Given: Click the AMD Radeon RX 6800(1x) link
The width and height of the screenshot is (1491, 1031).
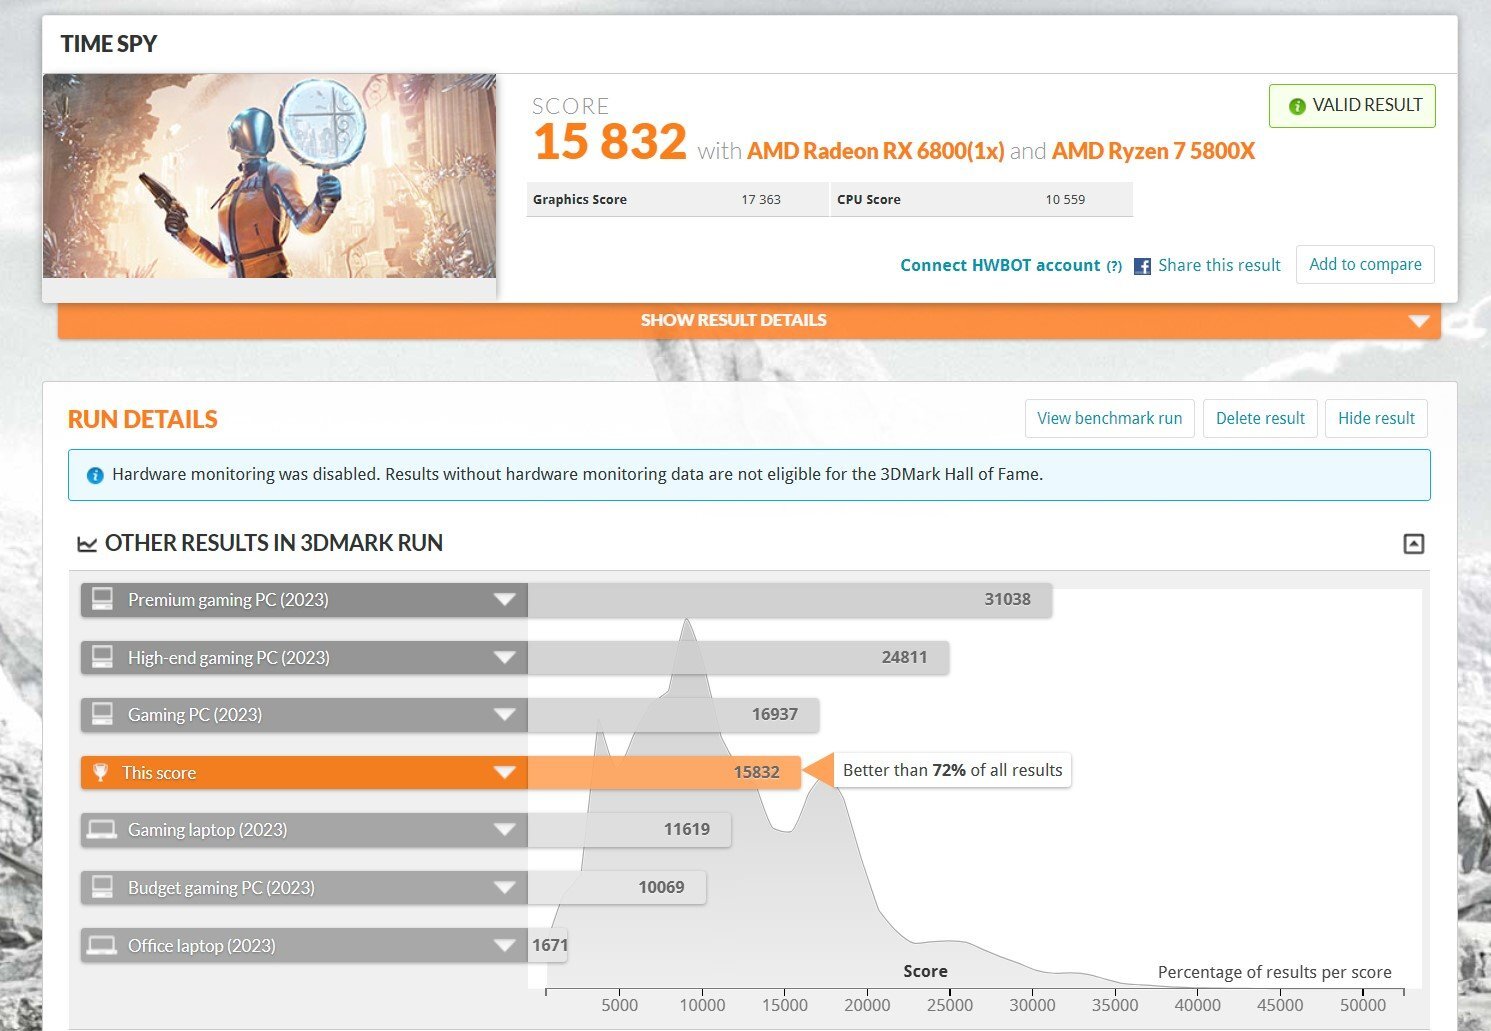Looking at the screenshot, I should point(875,151).
